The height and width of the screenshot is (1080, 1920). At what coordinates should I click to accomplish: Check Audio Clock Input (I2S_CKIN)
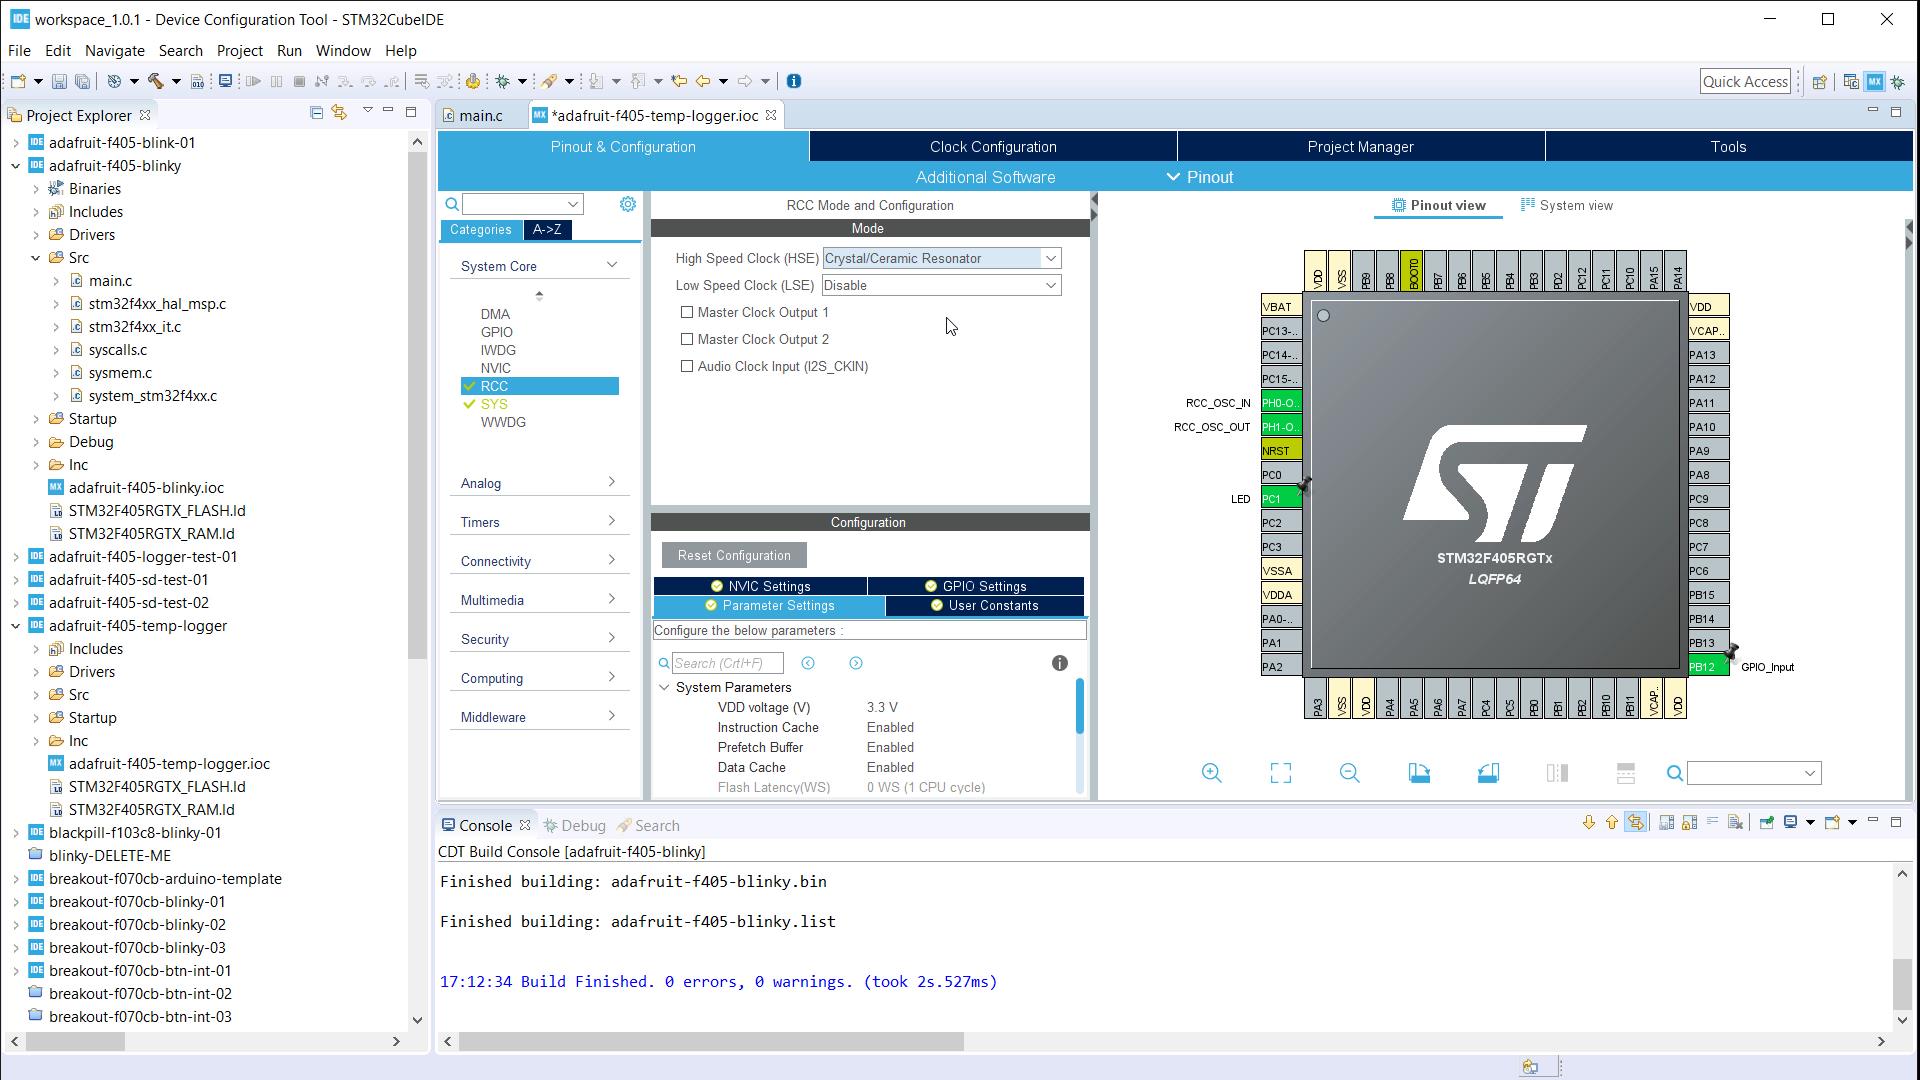[x=687, y=366]
